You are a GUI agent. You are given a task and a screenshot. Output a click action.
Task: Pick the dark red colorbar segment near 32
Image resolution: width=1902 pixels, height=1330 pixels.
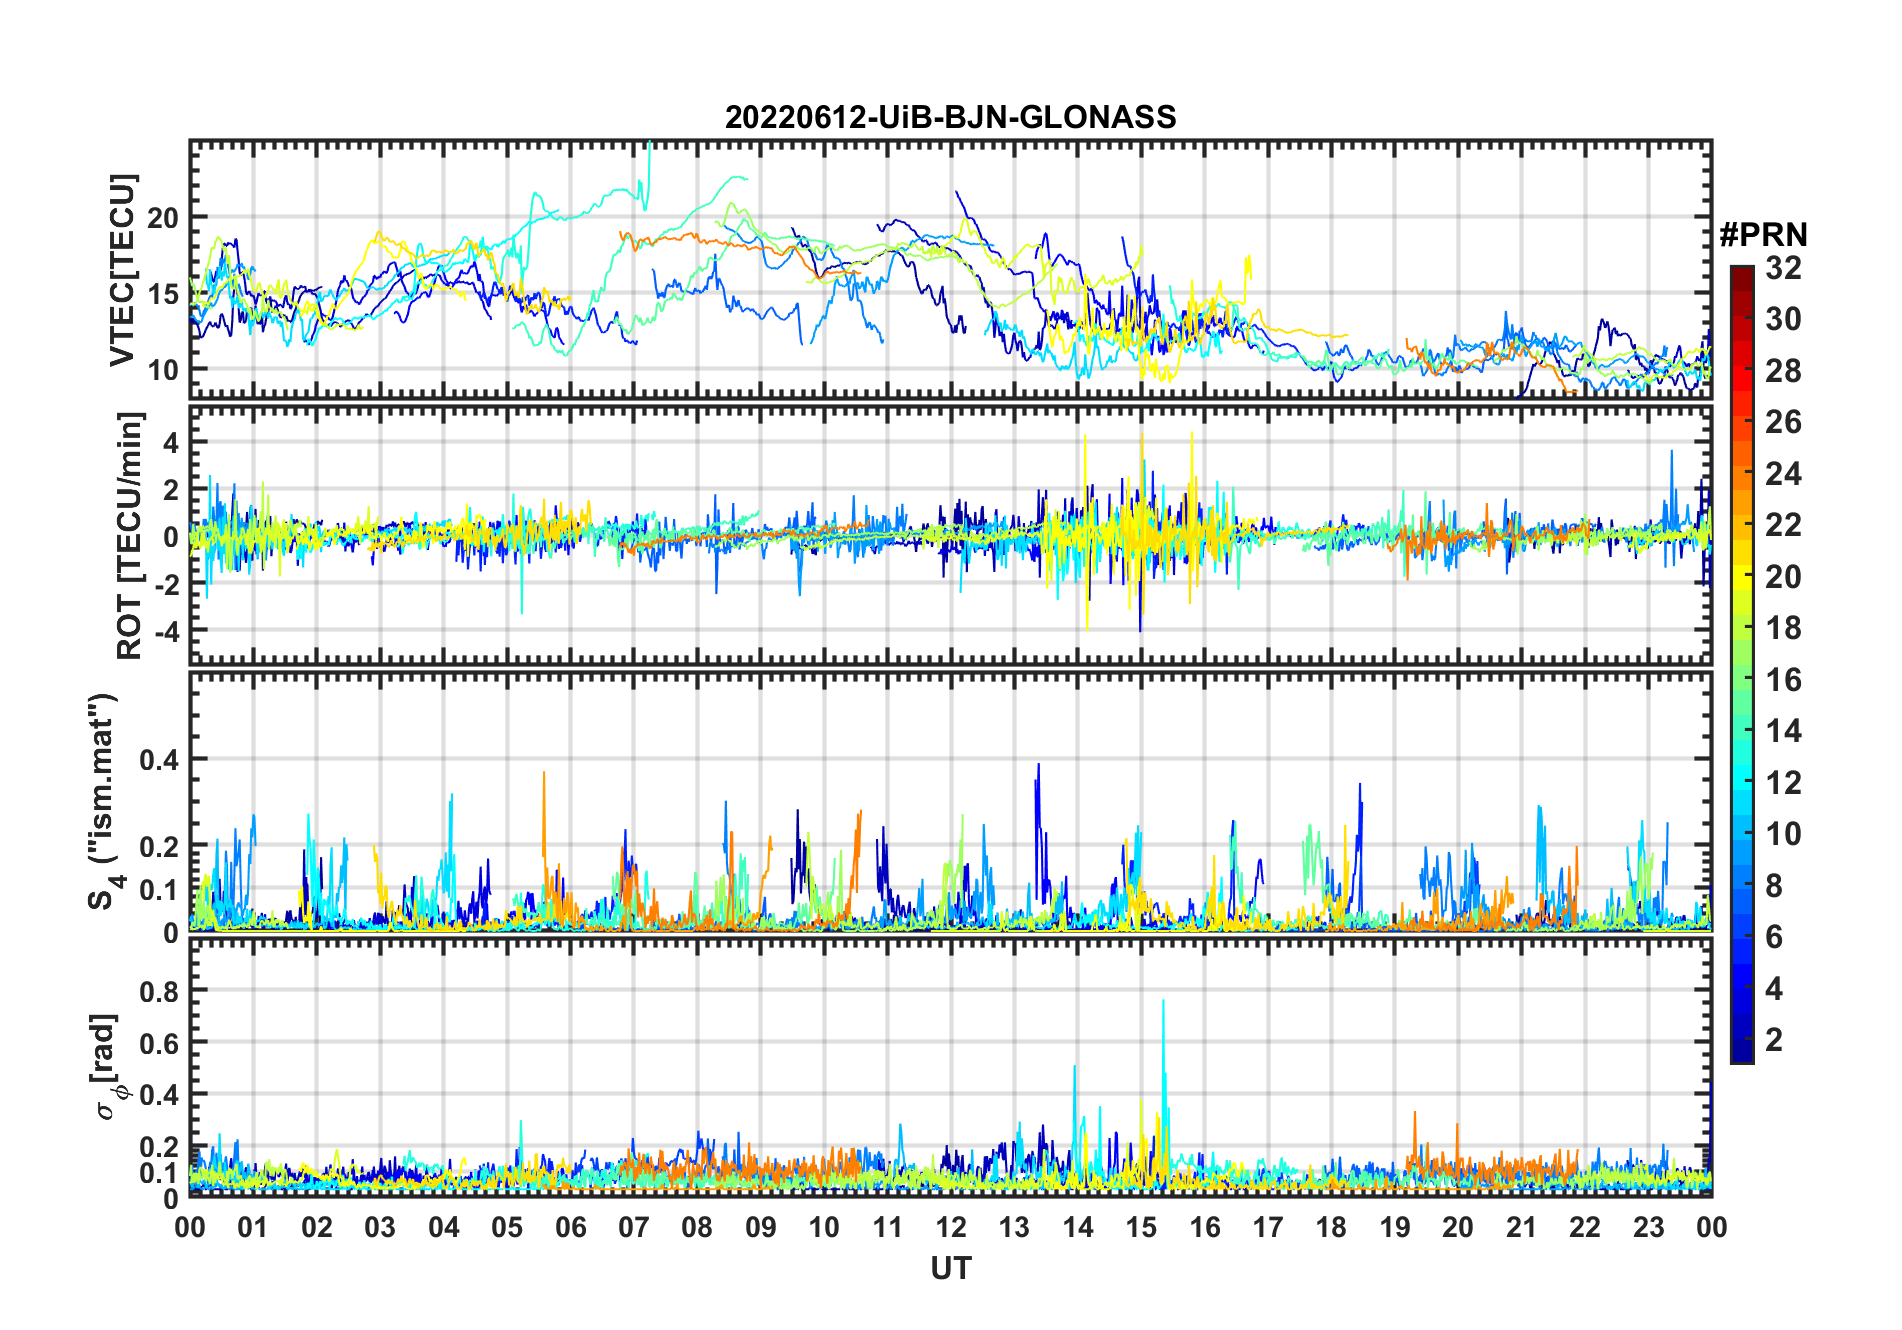point(1741,274)
